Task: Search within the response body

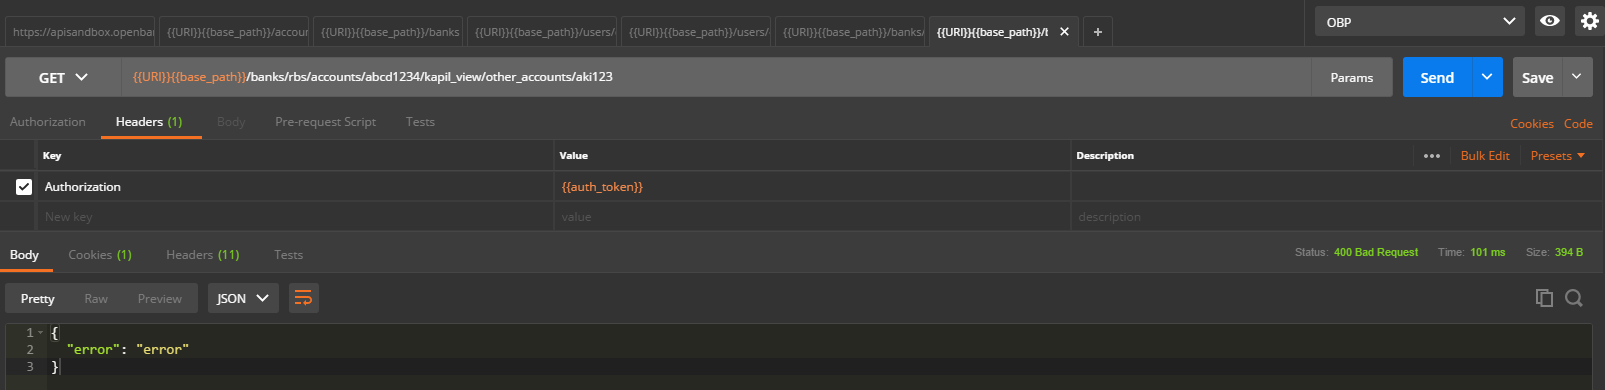Action: 1574,298
